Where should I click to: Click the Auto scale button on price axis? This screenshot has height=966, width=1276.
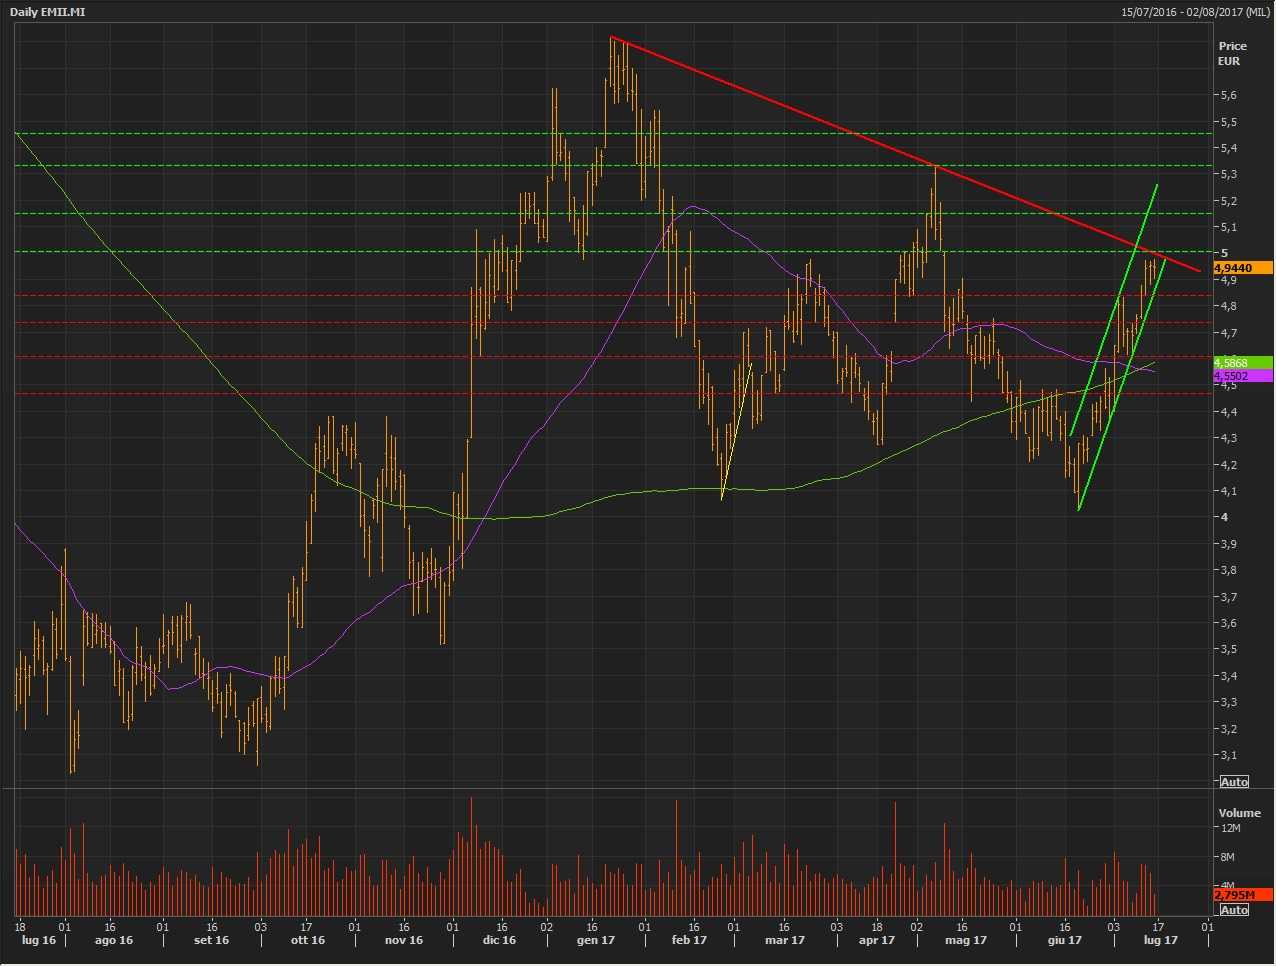point(1234,782)
